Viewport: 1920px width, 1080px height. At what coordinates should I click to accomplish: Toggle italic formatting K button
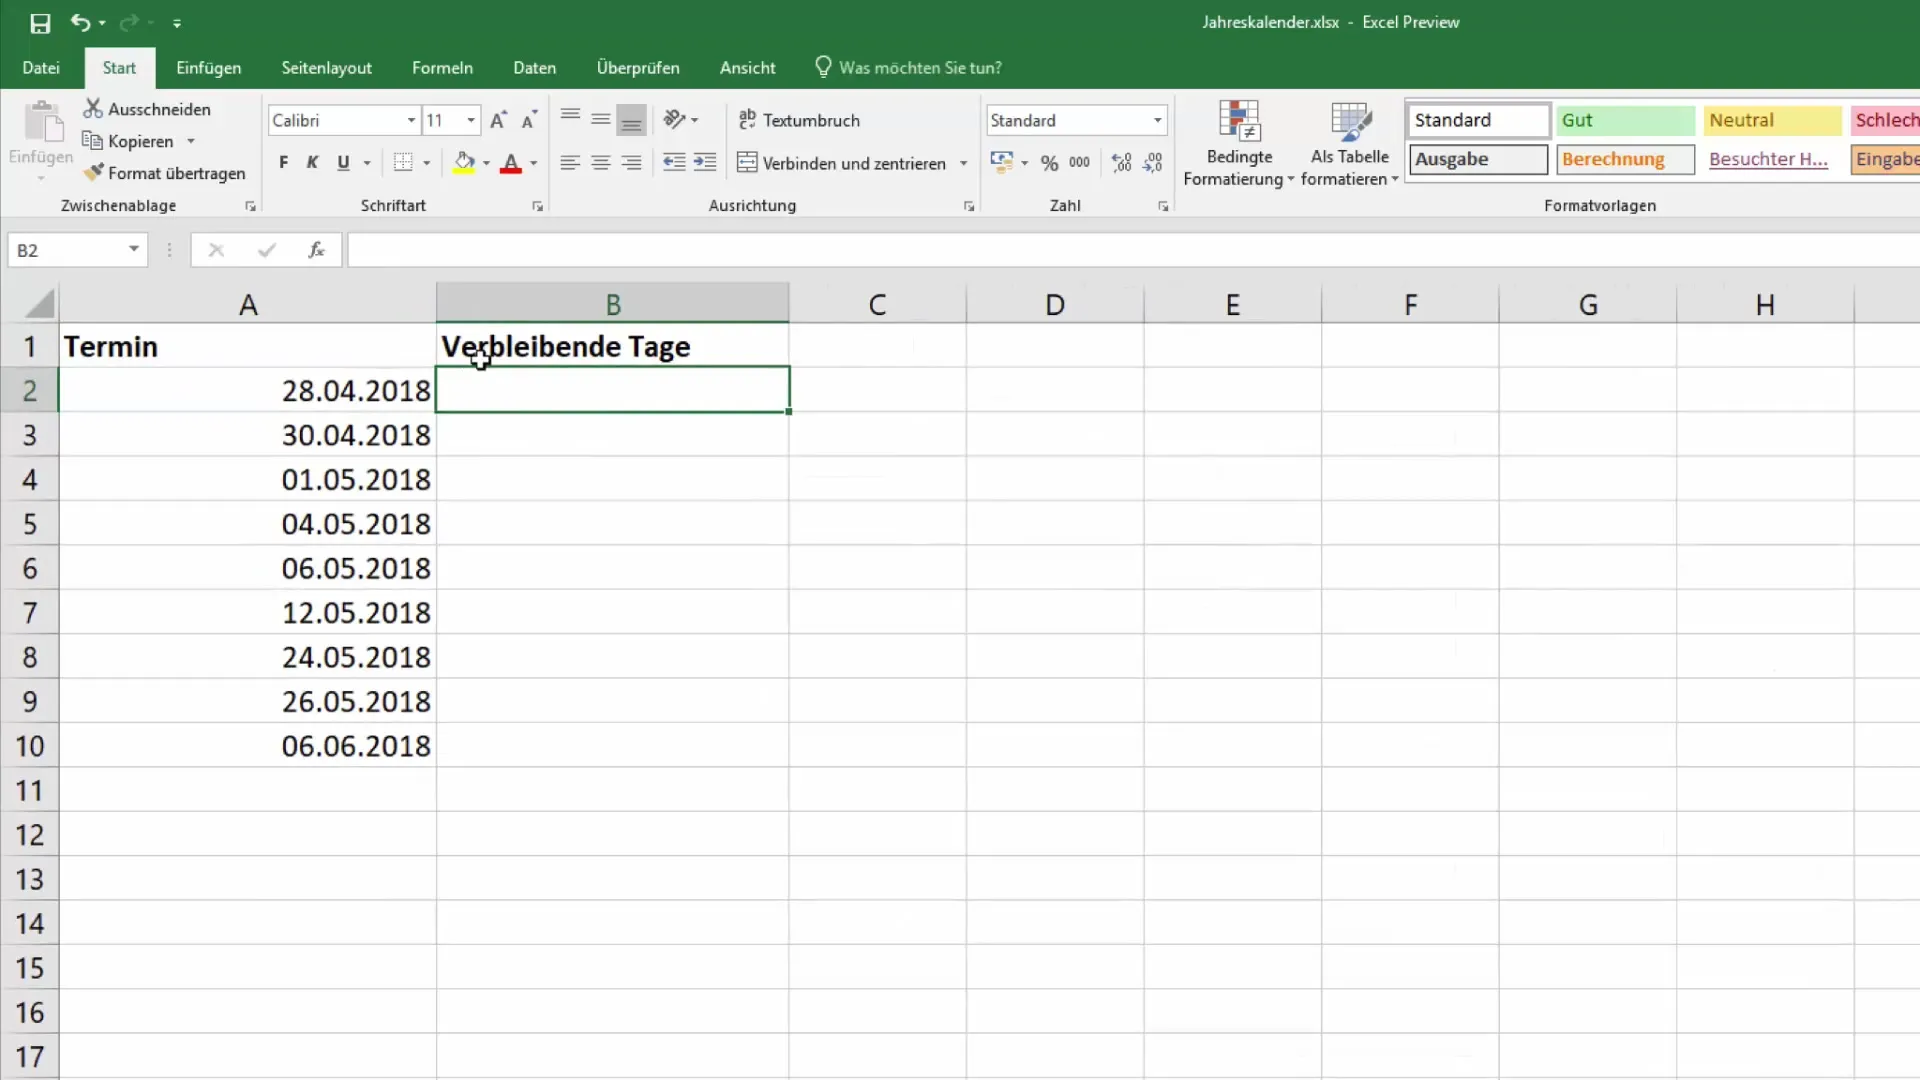click(313, 163)
